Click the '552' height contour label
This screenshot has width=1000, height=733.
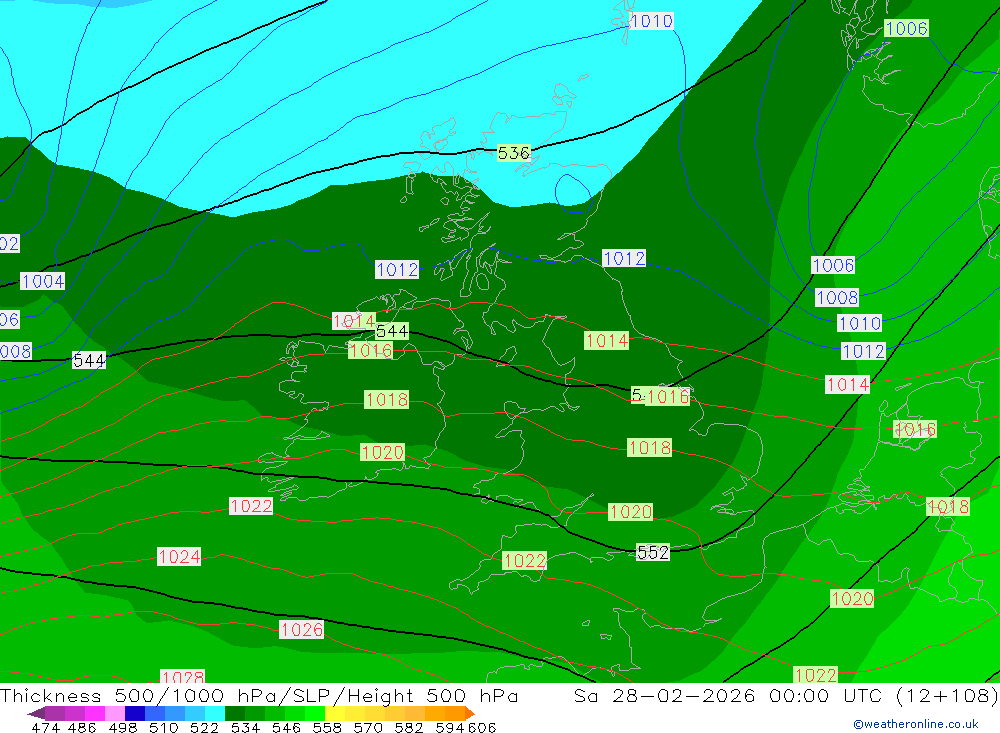point(653,552)
